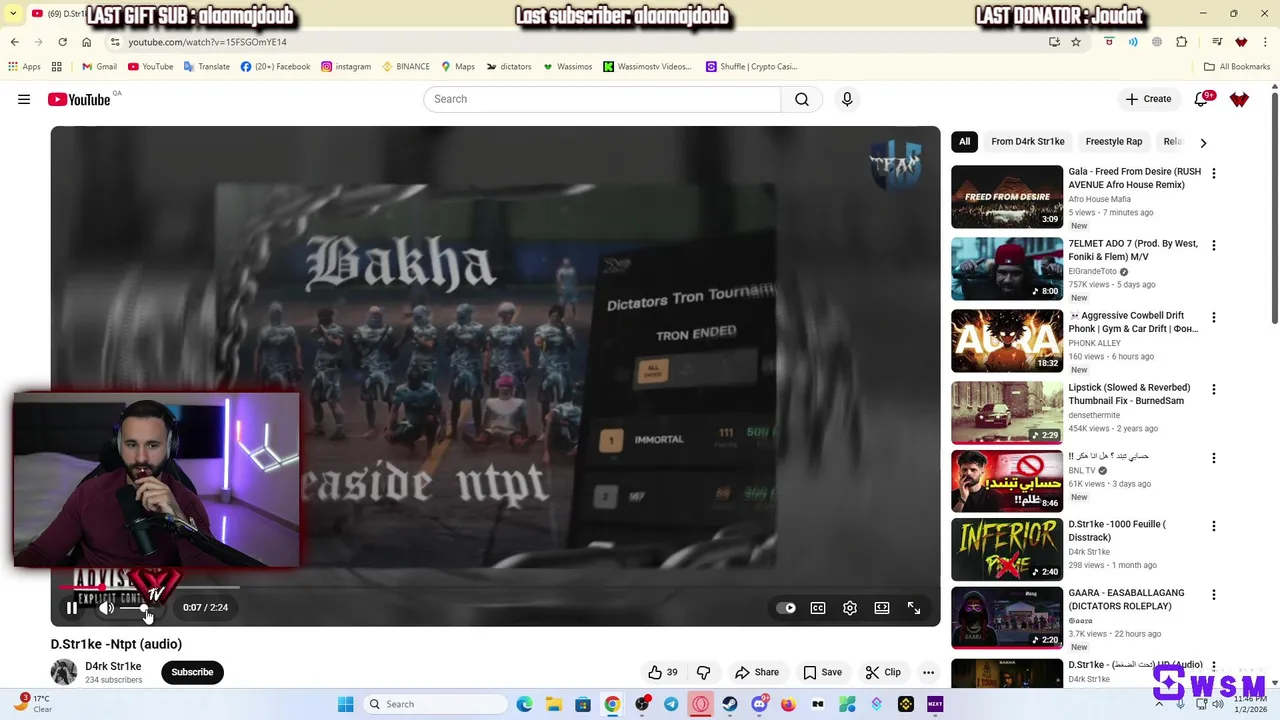Image resolution: width=1280 pixels, height=720 pixels.
Task: Toggle closed captions on the video
Action: click(818, 607)
